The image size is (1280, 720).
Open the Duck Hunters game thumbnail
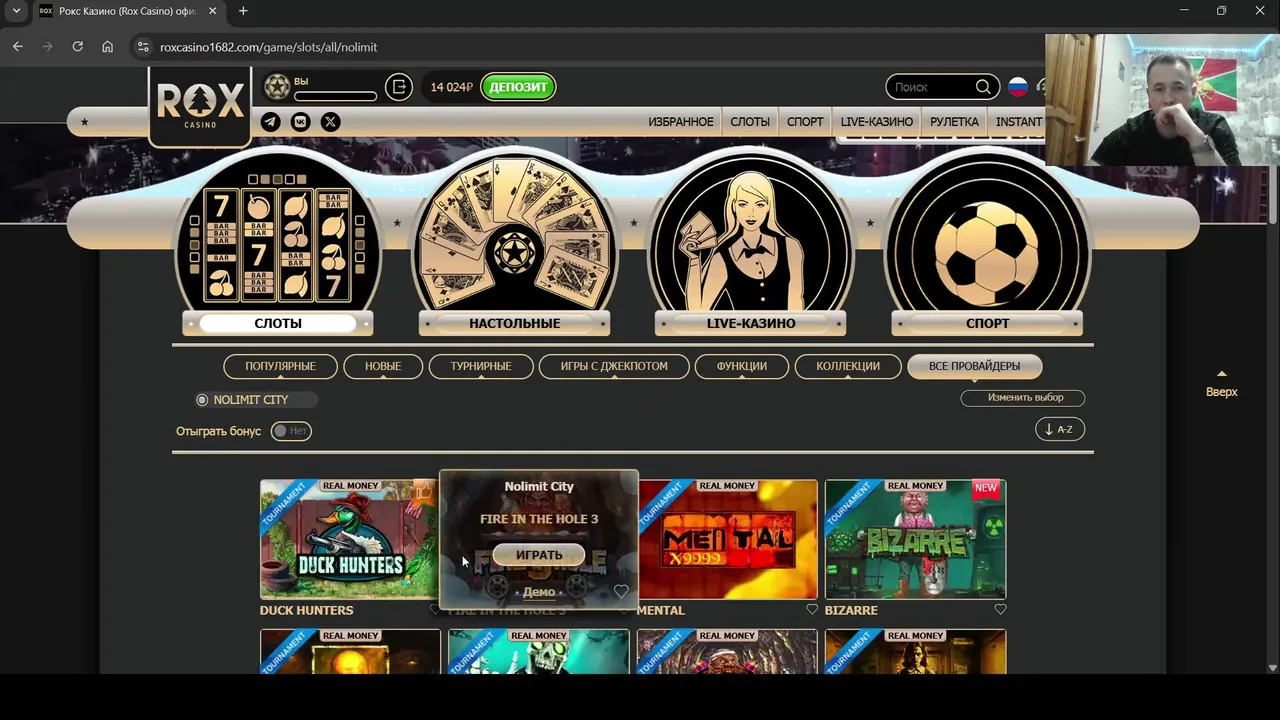pos(349,539)
